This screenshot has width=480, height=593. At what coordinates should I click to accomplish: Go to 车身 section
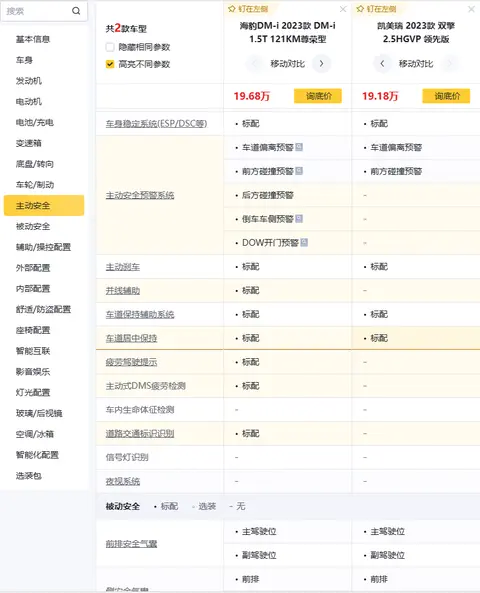coord(24,60)
